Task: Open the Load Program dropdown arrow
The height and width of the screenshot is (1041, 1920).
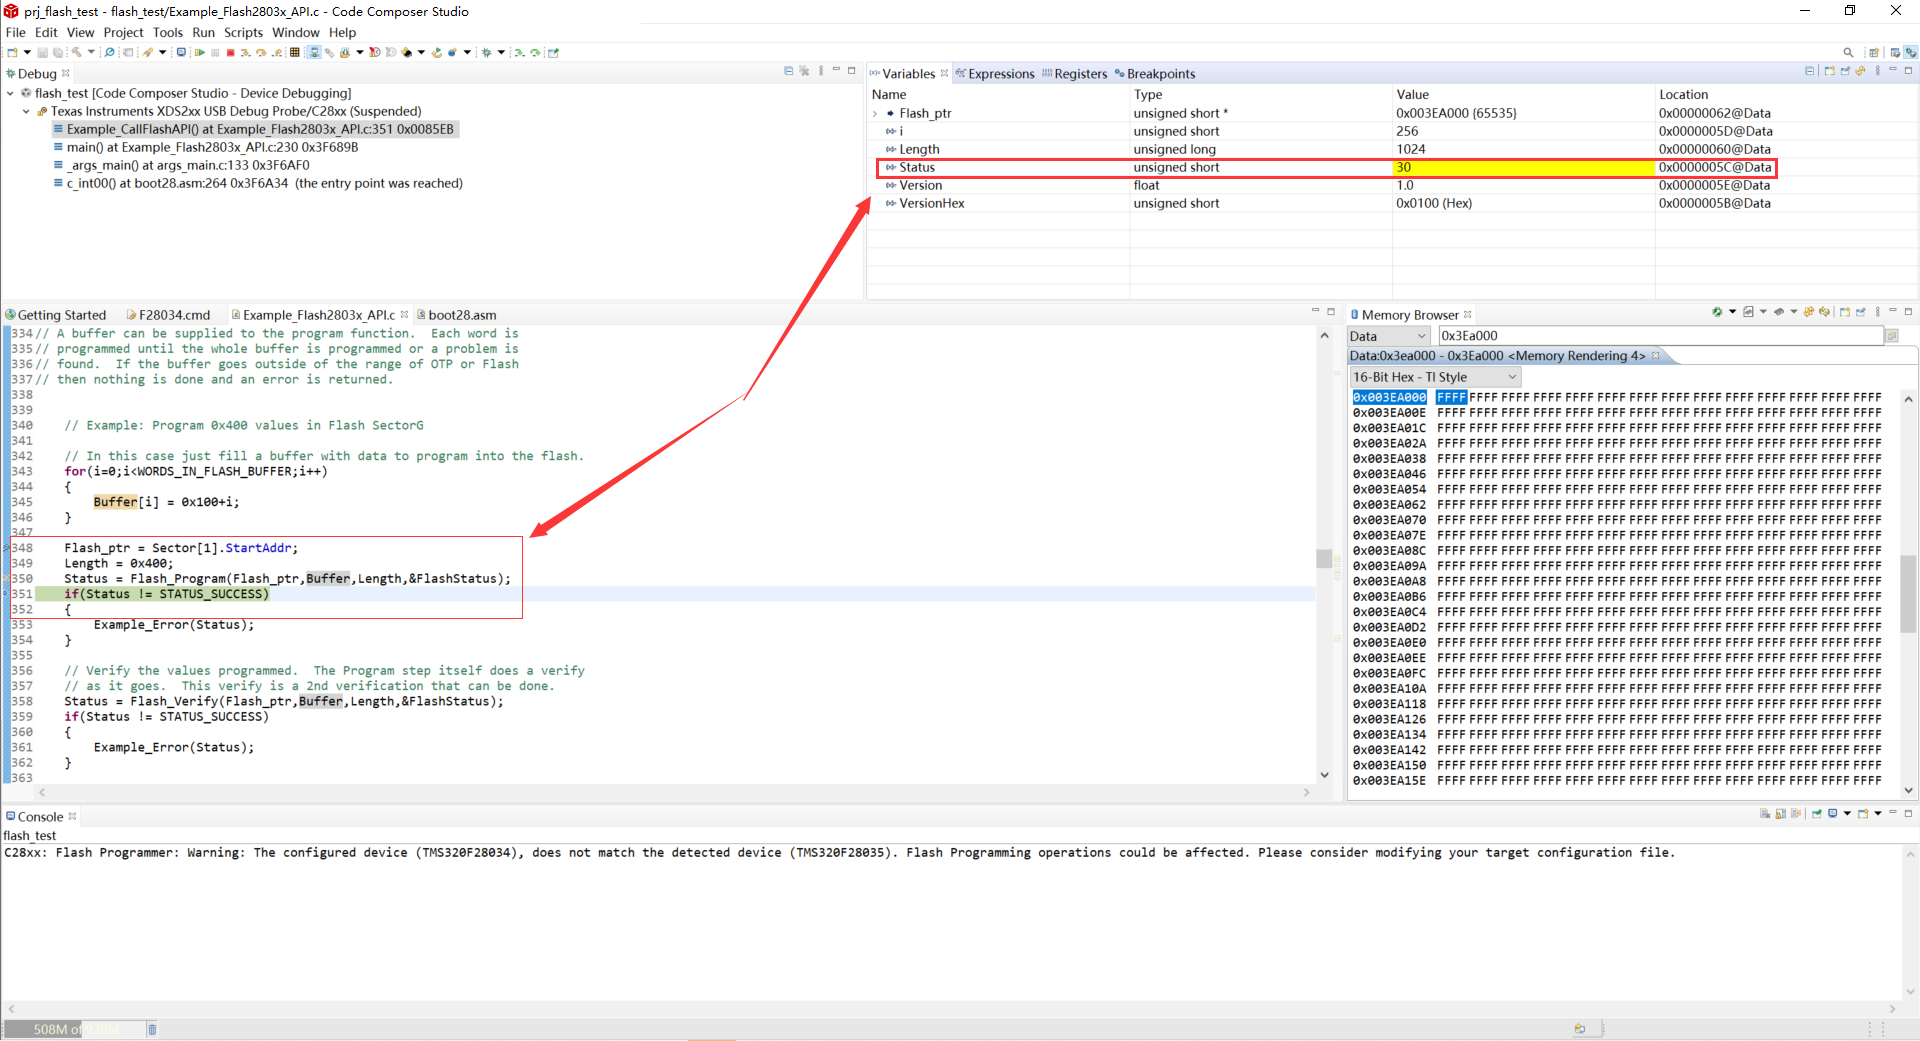Action: pos(359,52)
